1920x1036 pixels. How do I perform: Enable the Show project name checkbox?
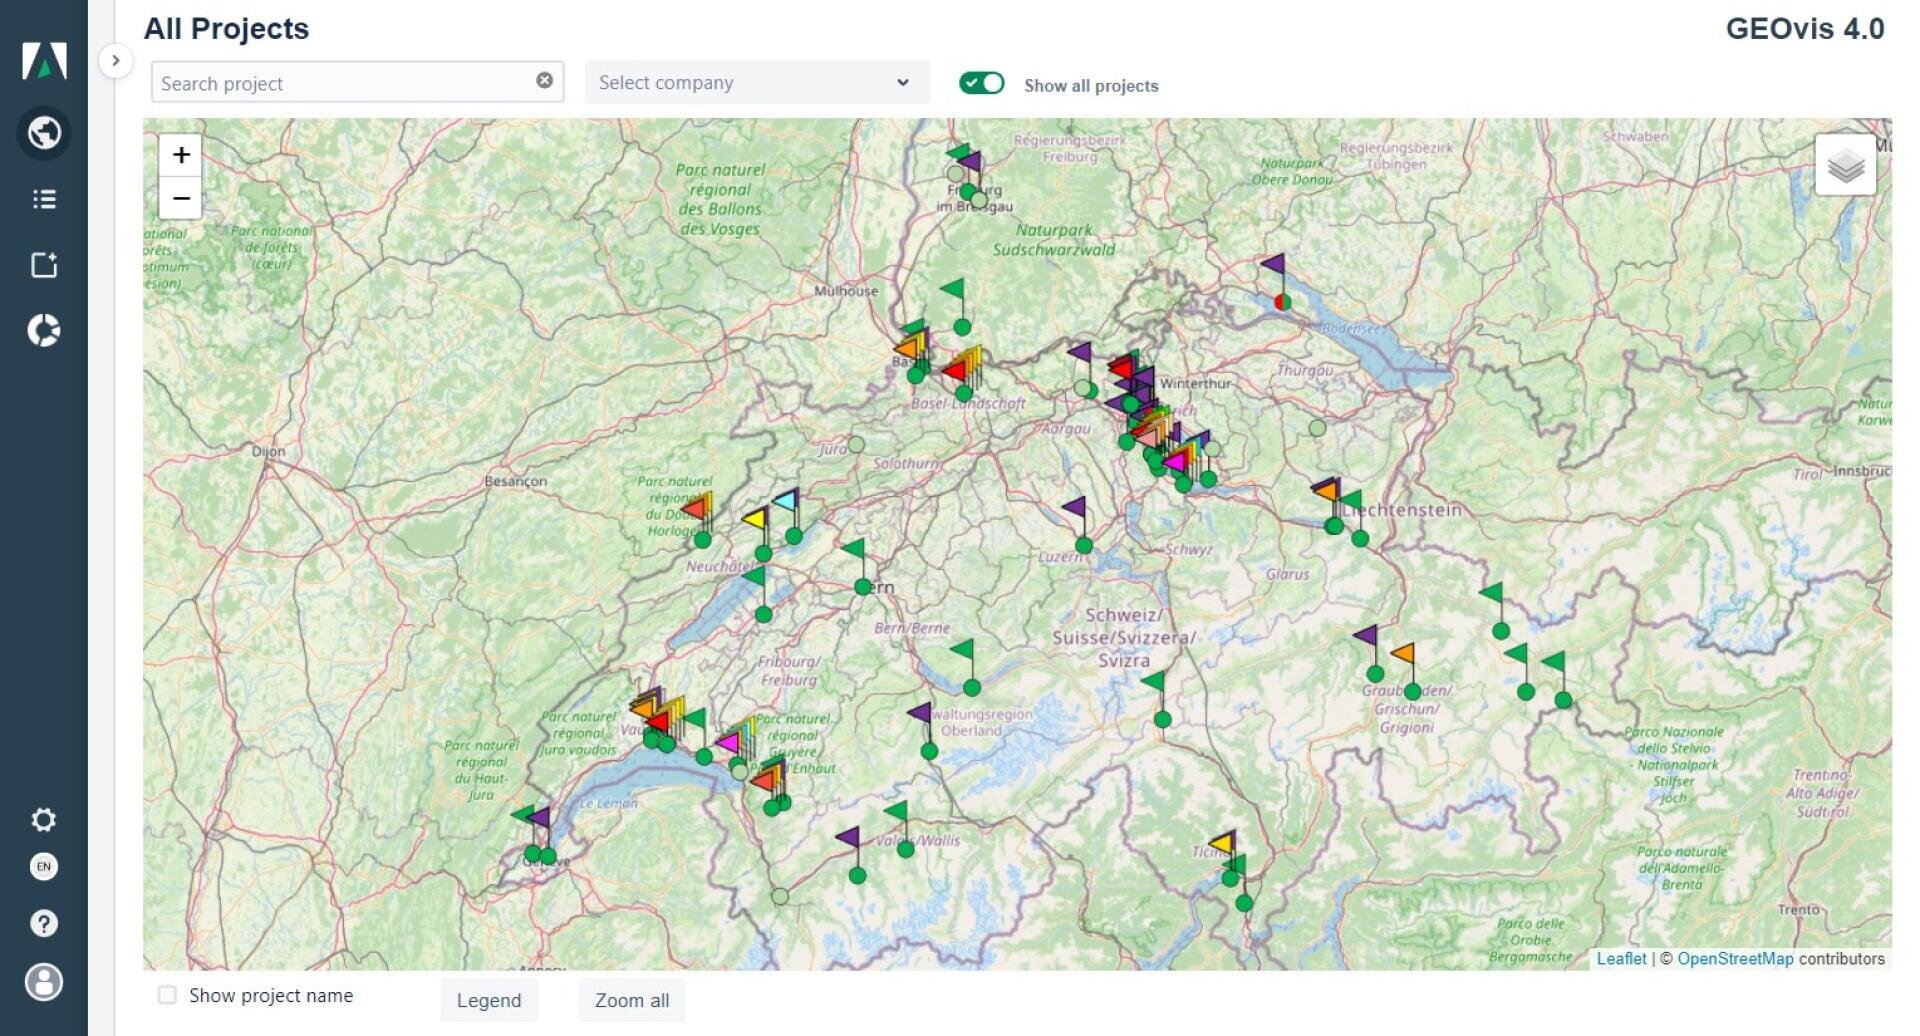coord(166,995)
